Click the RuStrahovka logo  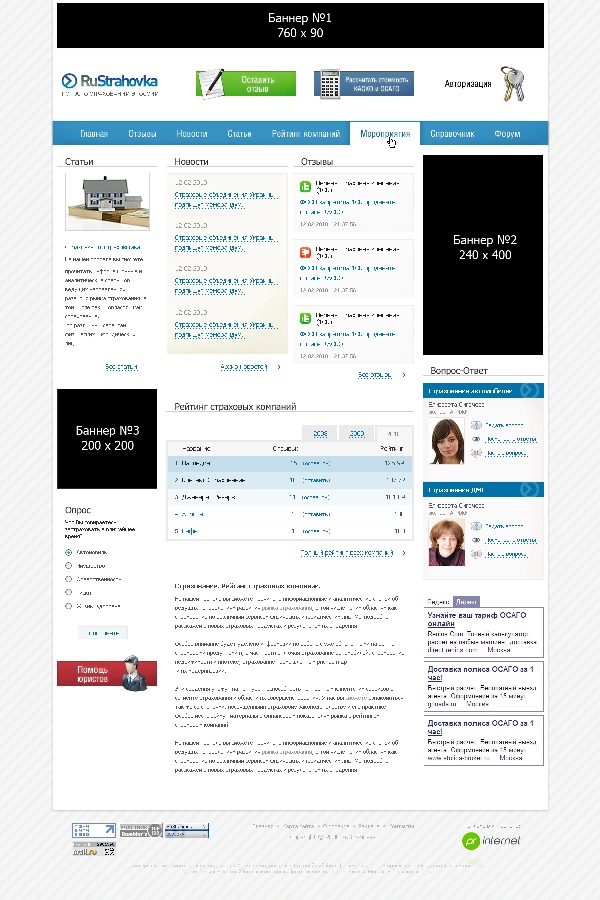[x=109, y=84]
